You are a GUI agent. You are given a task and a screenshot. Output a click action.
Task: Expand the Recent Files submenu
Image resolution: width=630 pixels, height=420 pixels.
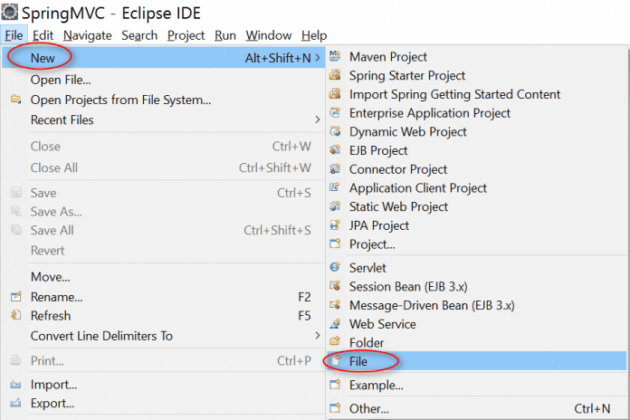pos(318,120)
